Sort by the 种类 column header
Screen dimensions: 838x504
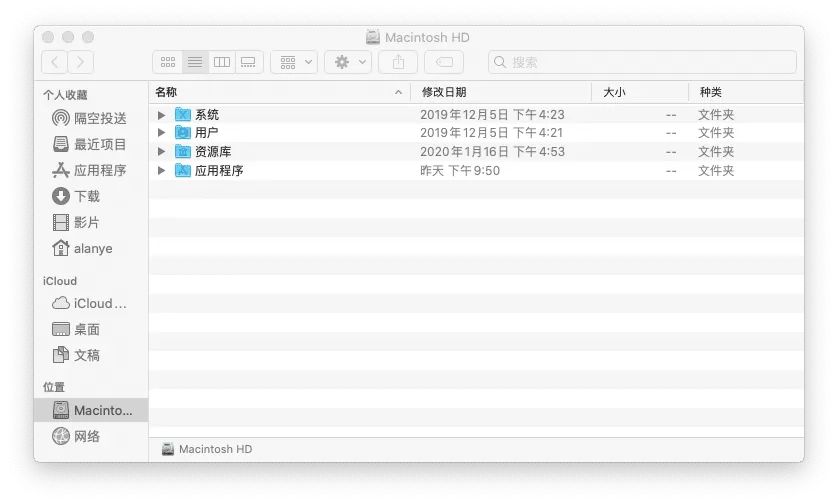(746, 92)
